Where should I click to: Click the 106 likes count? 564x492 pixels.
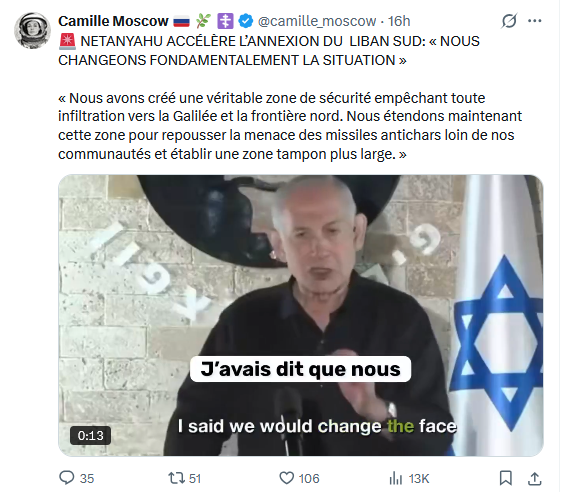click(309, 479)
